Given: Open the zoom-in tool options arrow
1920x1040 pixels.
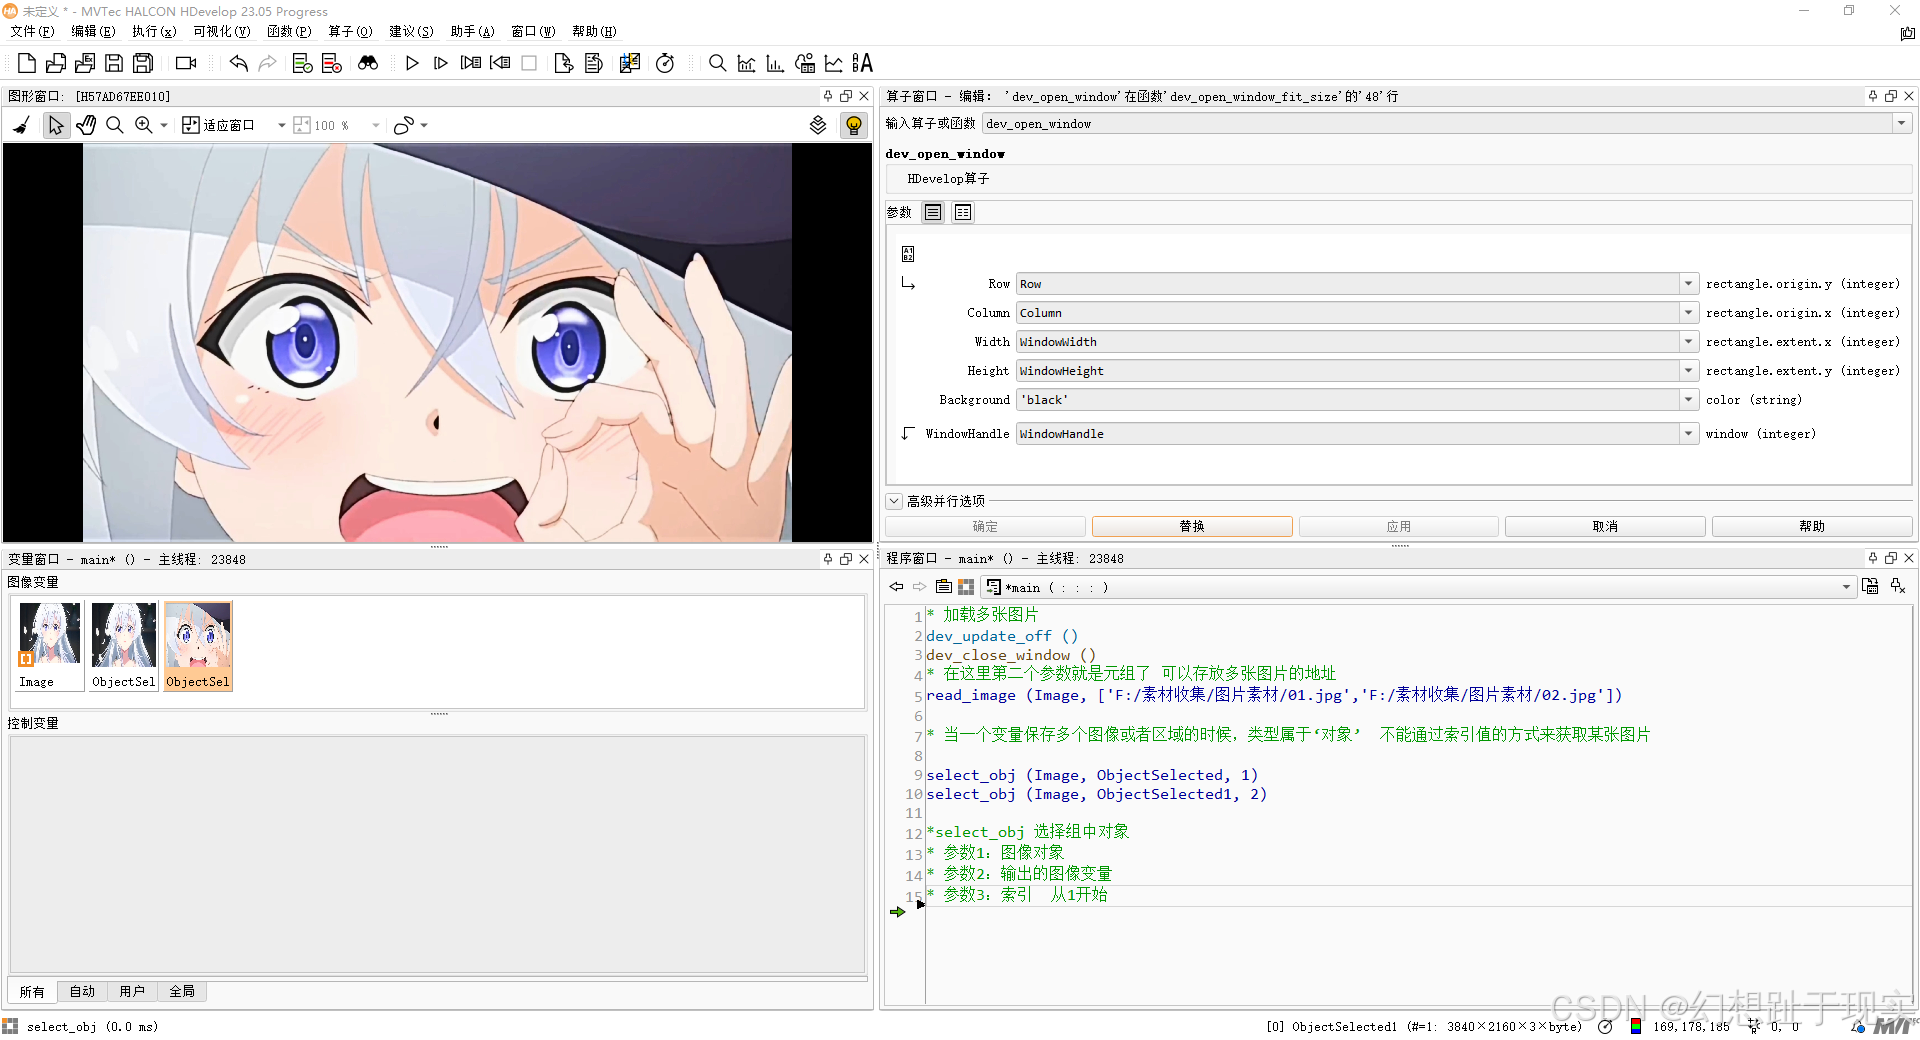Looking at the screenshot, I should pyautogui.click(x=164, y=126).
